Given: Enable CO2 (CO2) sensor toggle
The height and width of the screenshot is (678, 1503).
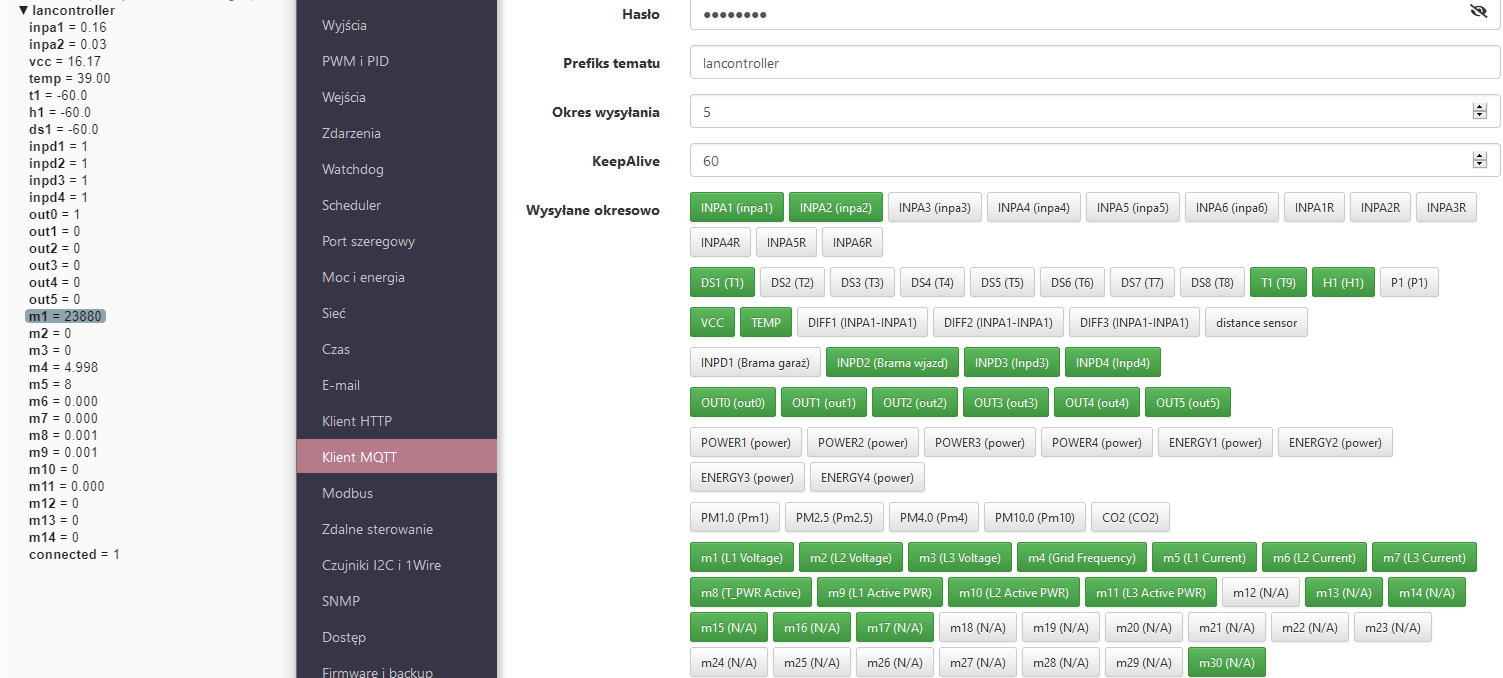Looking at the screenshot, I should 1129,518.
